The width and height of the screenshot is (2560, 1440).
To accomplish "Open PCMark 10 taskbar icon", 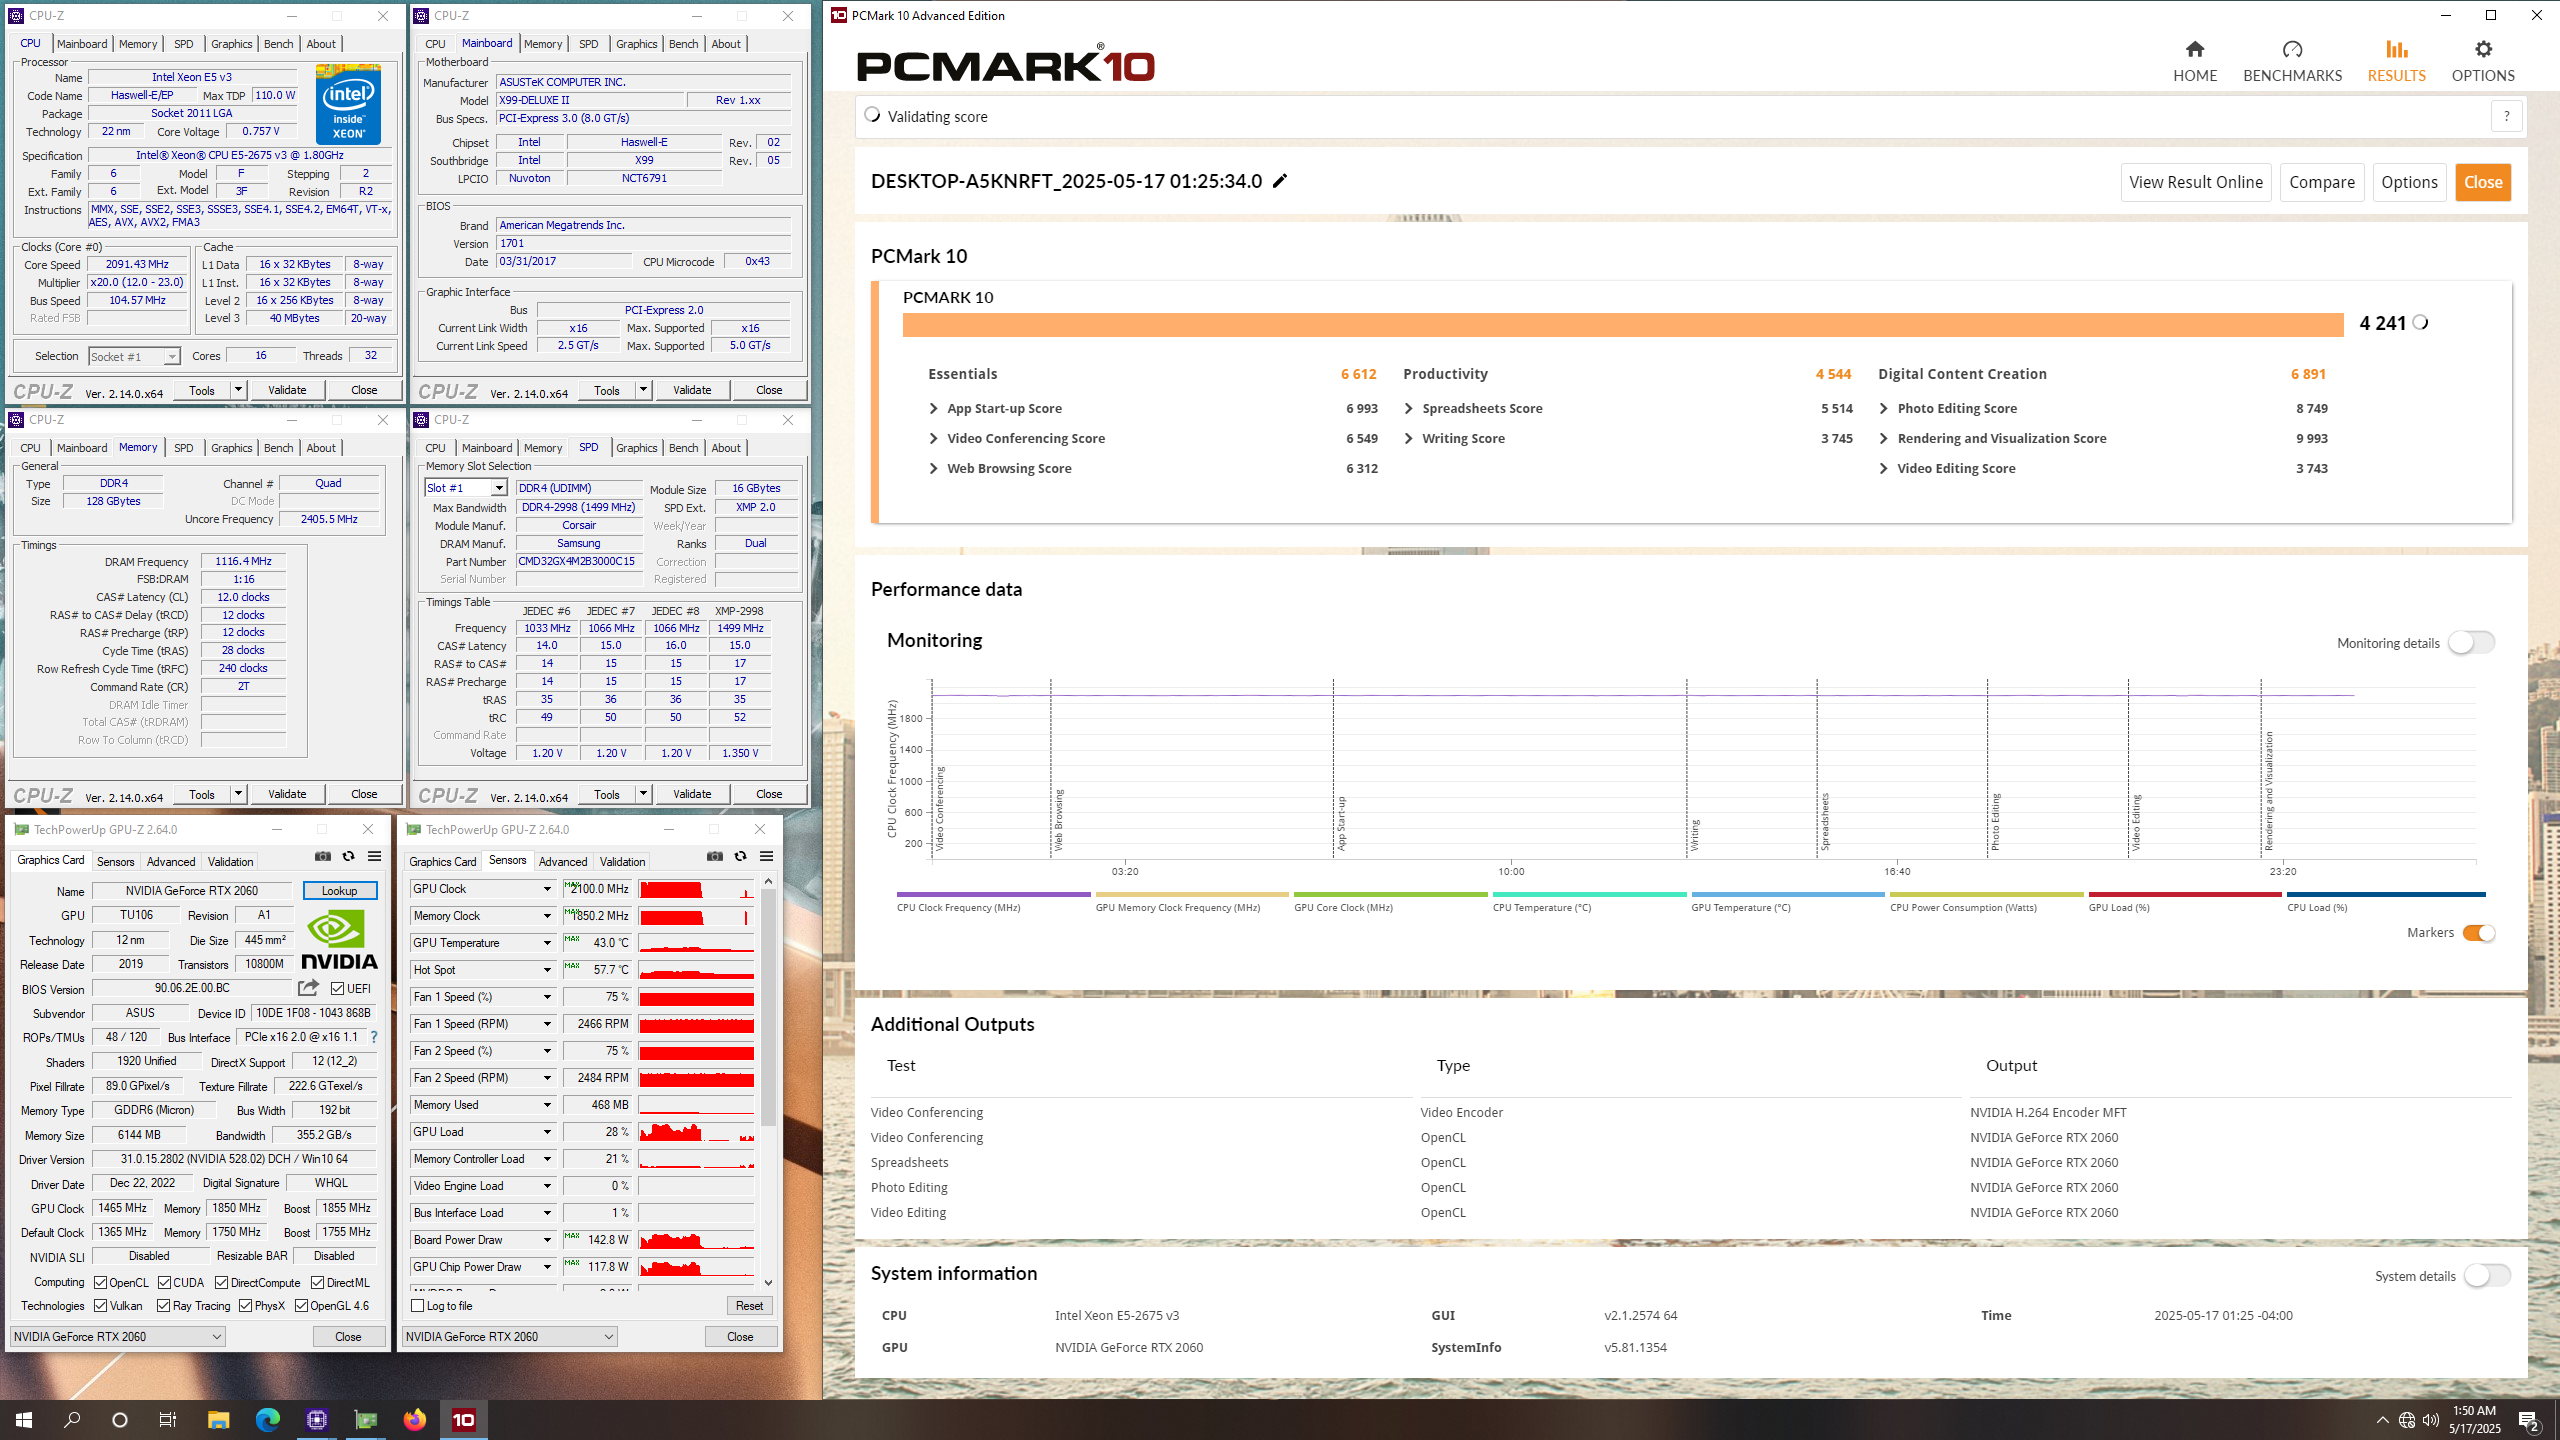I will [x=464, y=1419].
